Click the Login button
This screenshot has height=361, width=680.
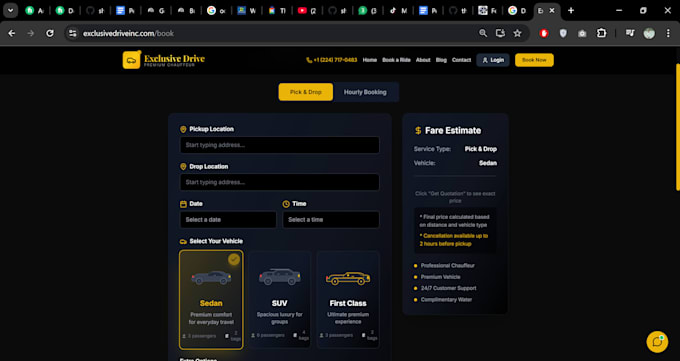[x=493, y=60]
